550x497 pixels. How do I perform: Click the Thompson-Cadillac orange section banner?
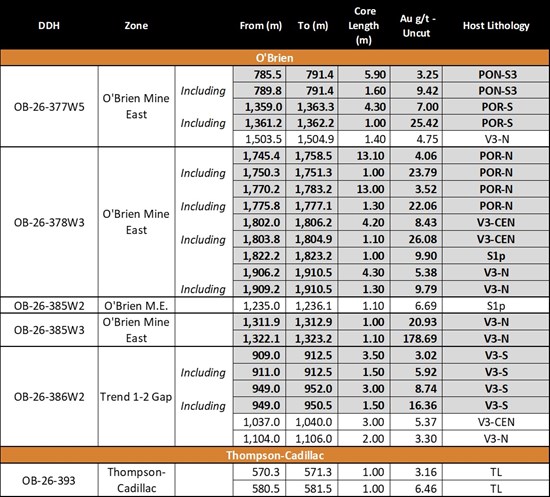(275, 455)
